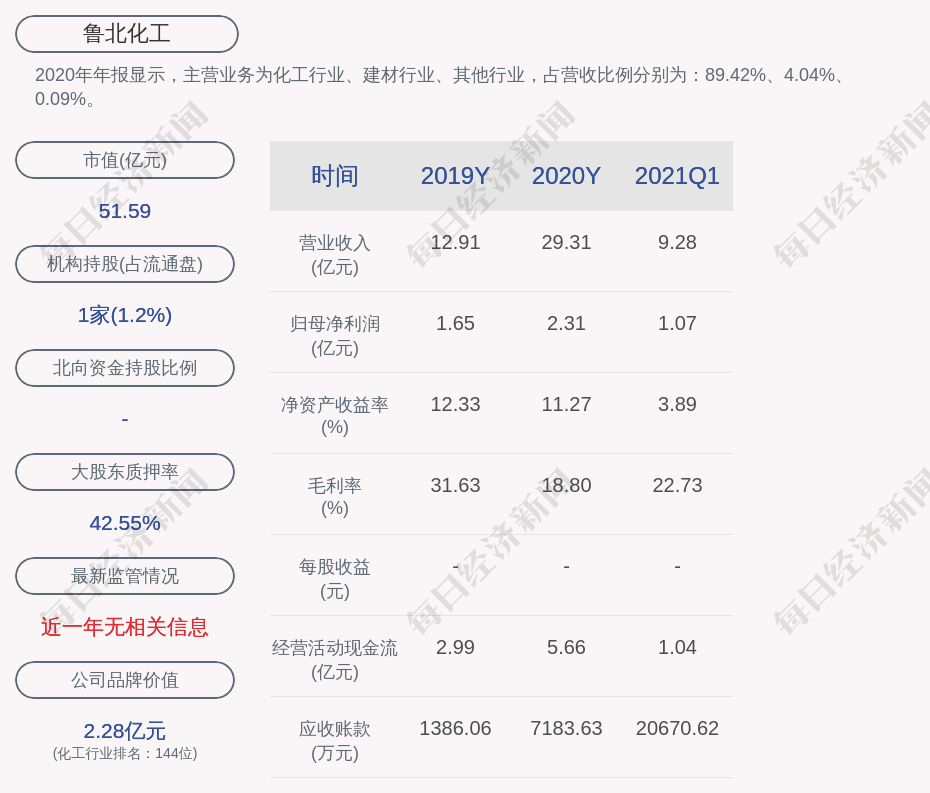Viewport: 930px width, 793px height.
Task: Click the note (化工行业排名：144位)
Action: (125, 753)
